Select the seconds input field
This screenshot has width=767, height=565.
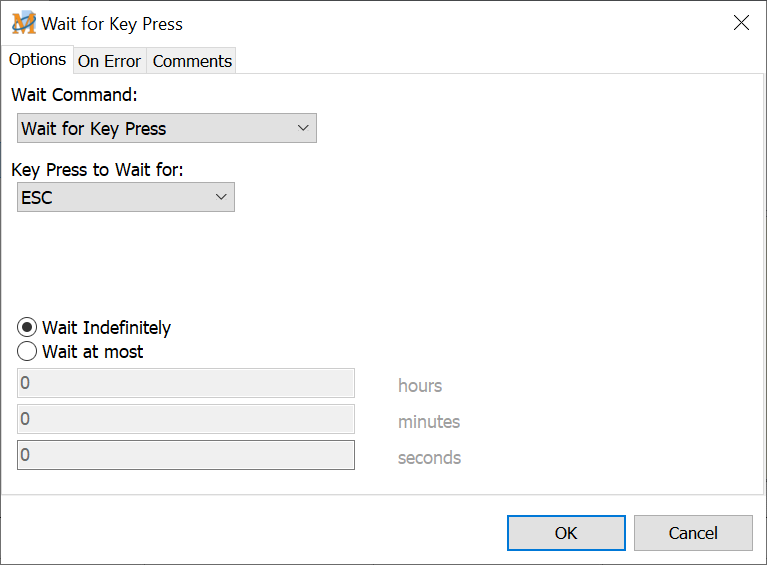point(186,455)
